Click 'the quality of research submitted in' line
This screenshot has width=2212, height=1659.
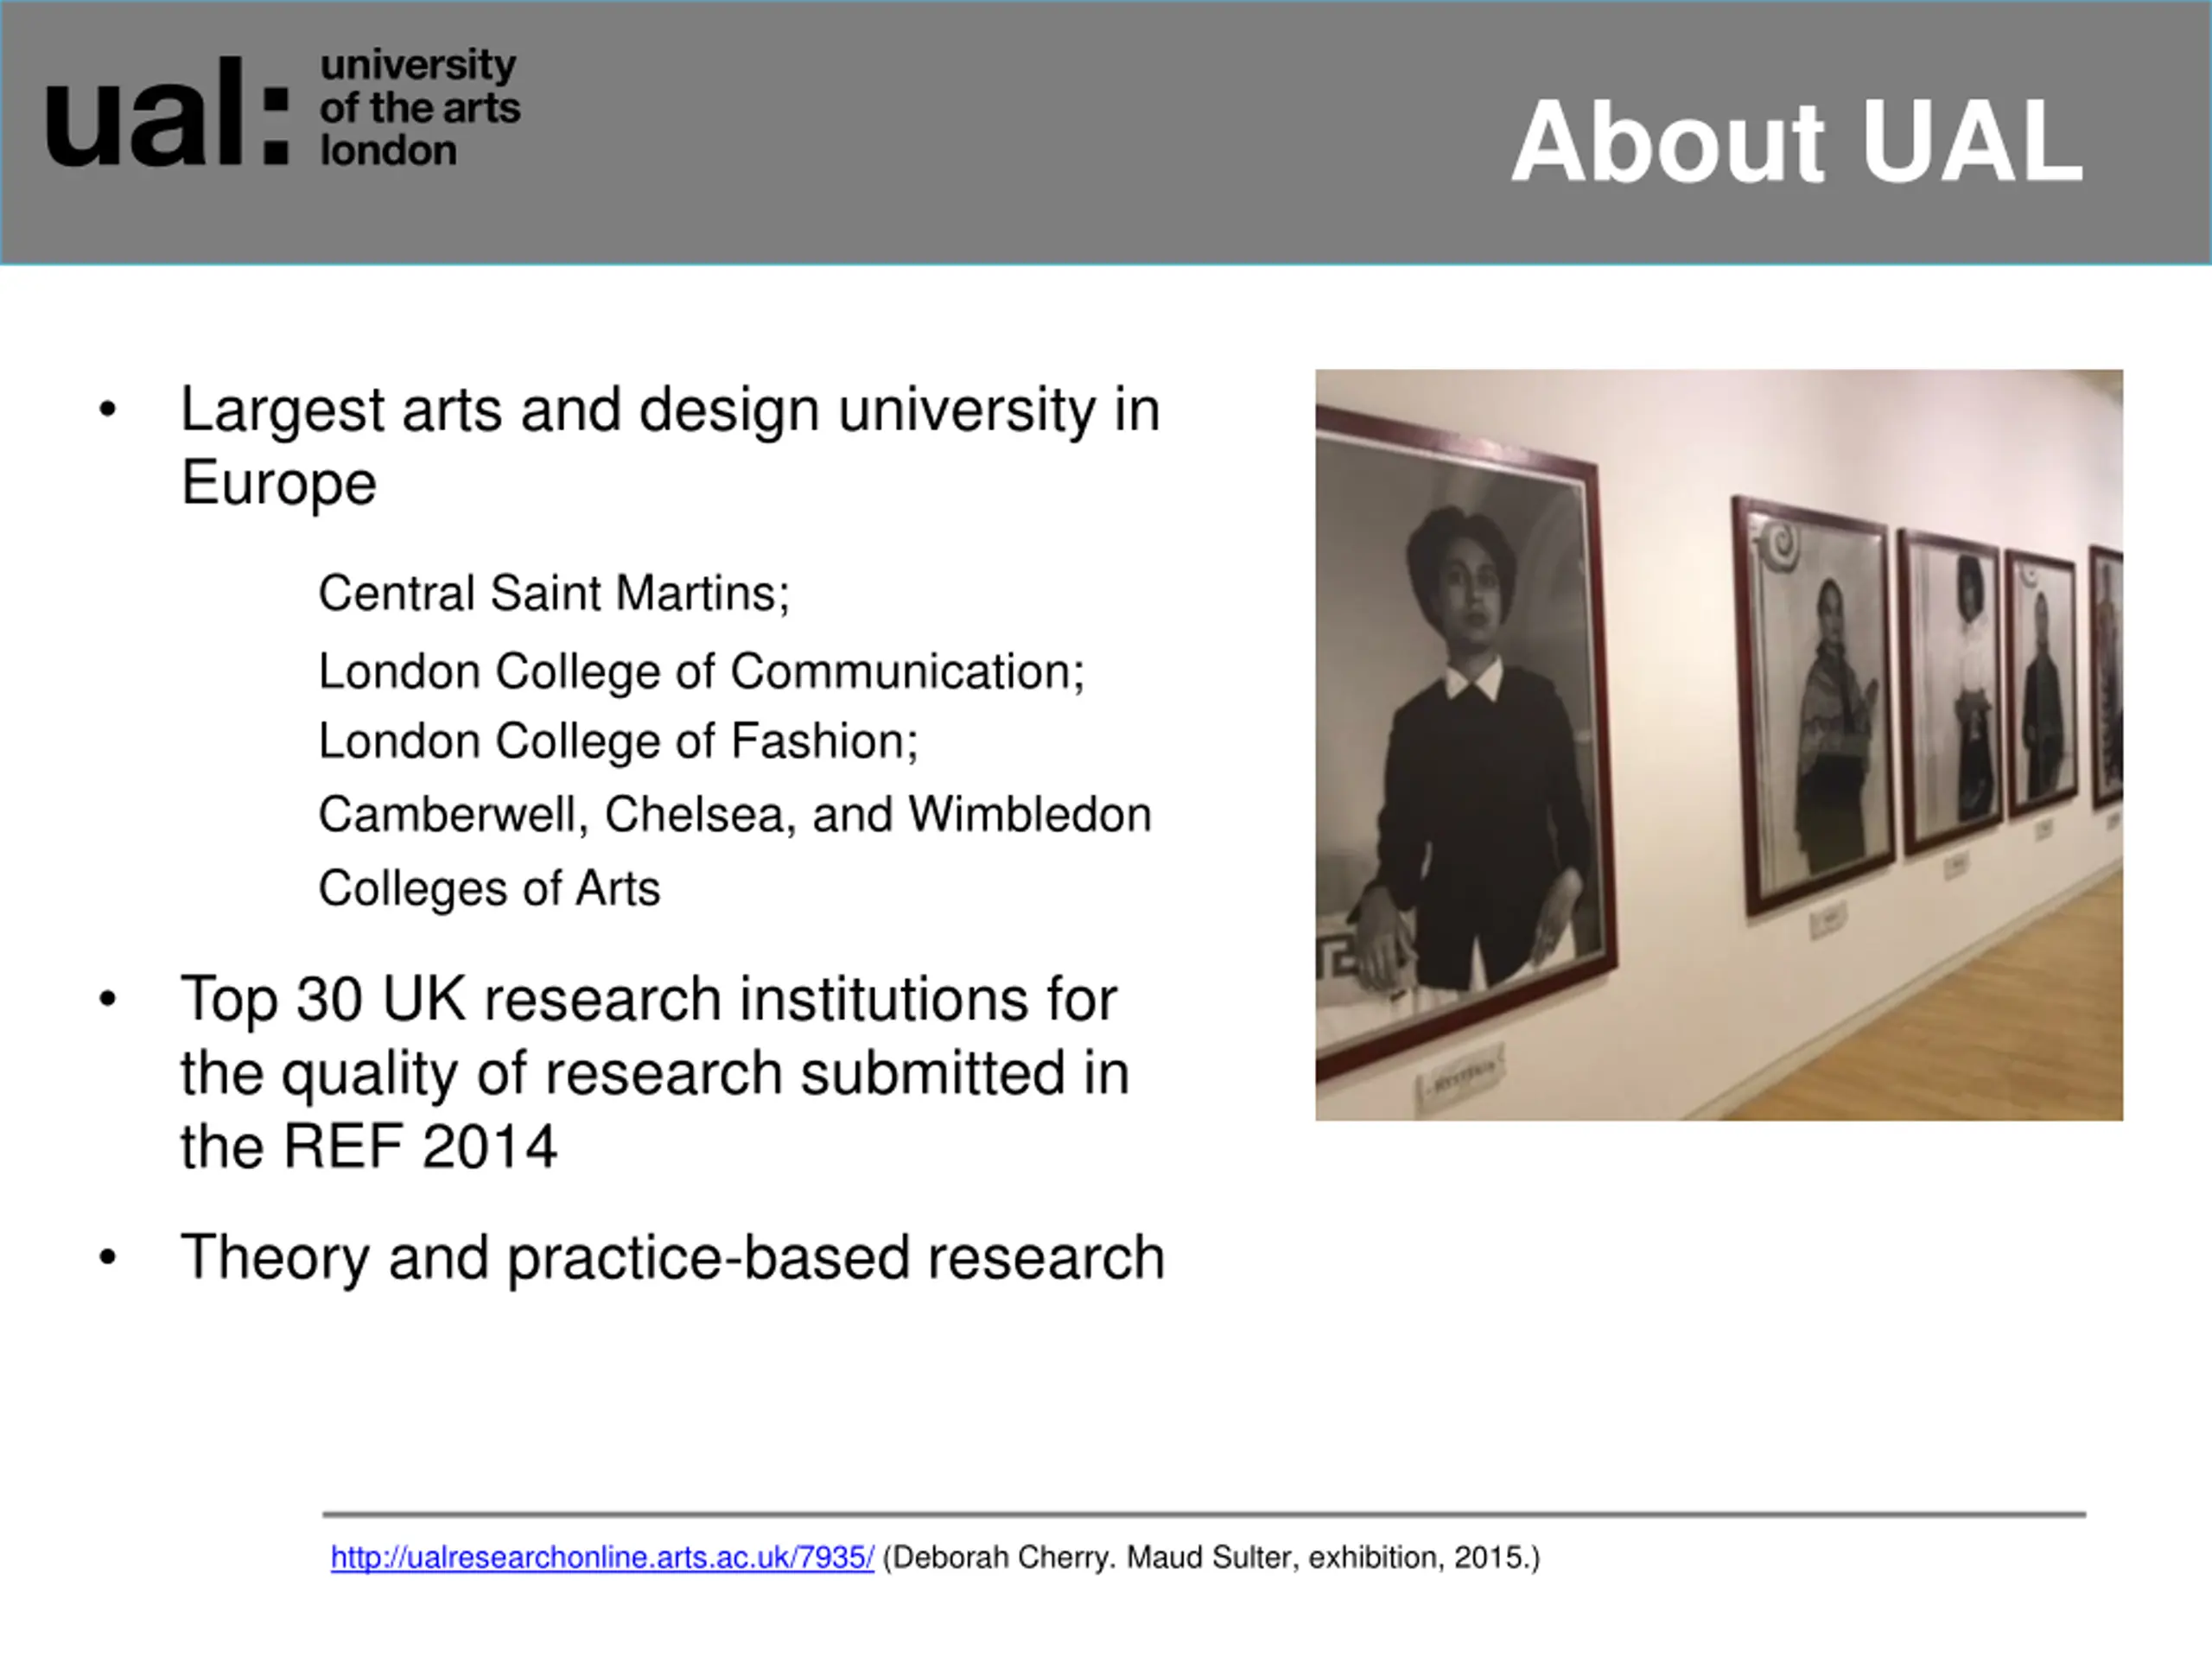[655, 1074]
